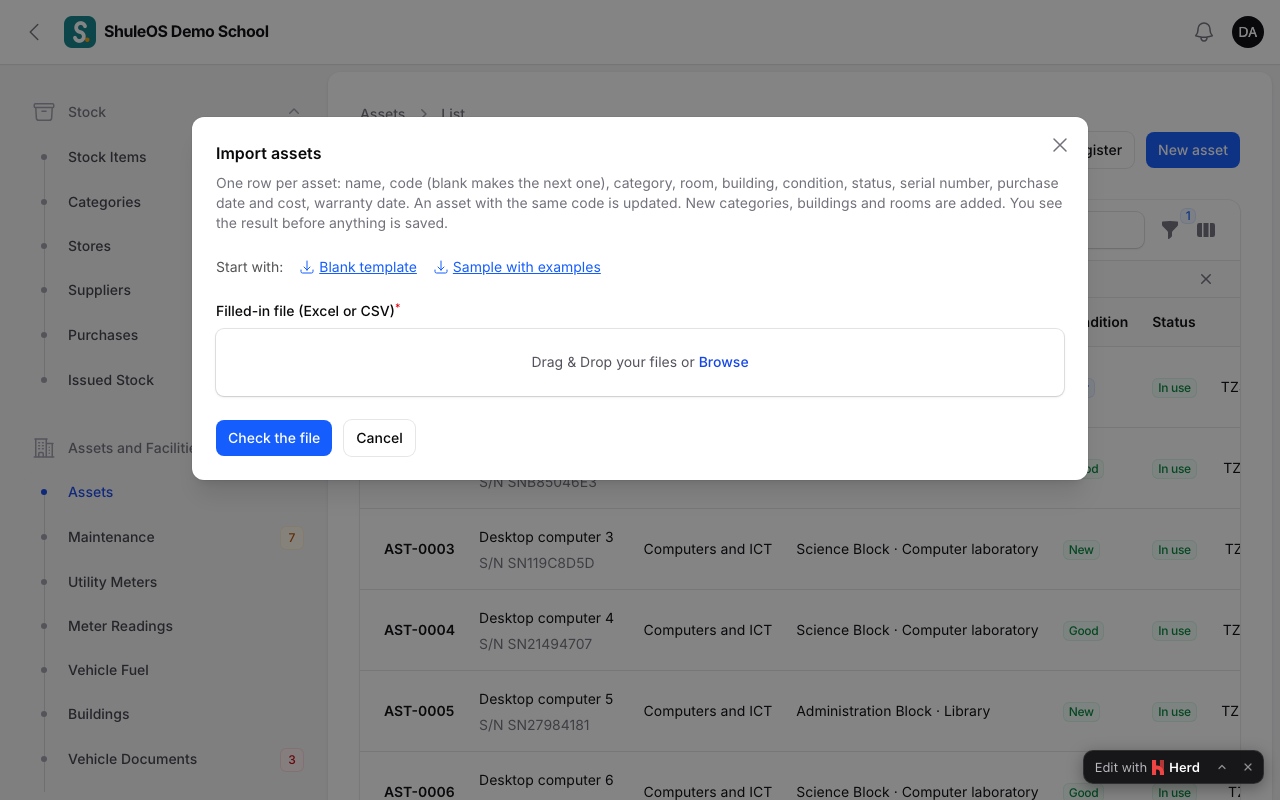This screenshot has height=800, width=1280.
Task: Click the Herd logo in the Edit bar
Action: tap(1158, 767)
